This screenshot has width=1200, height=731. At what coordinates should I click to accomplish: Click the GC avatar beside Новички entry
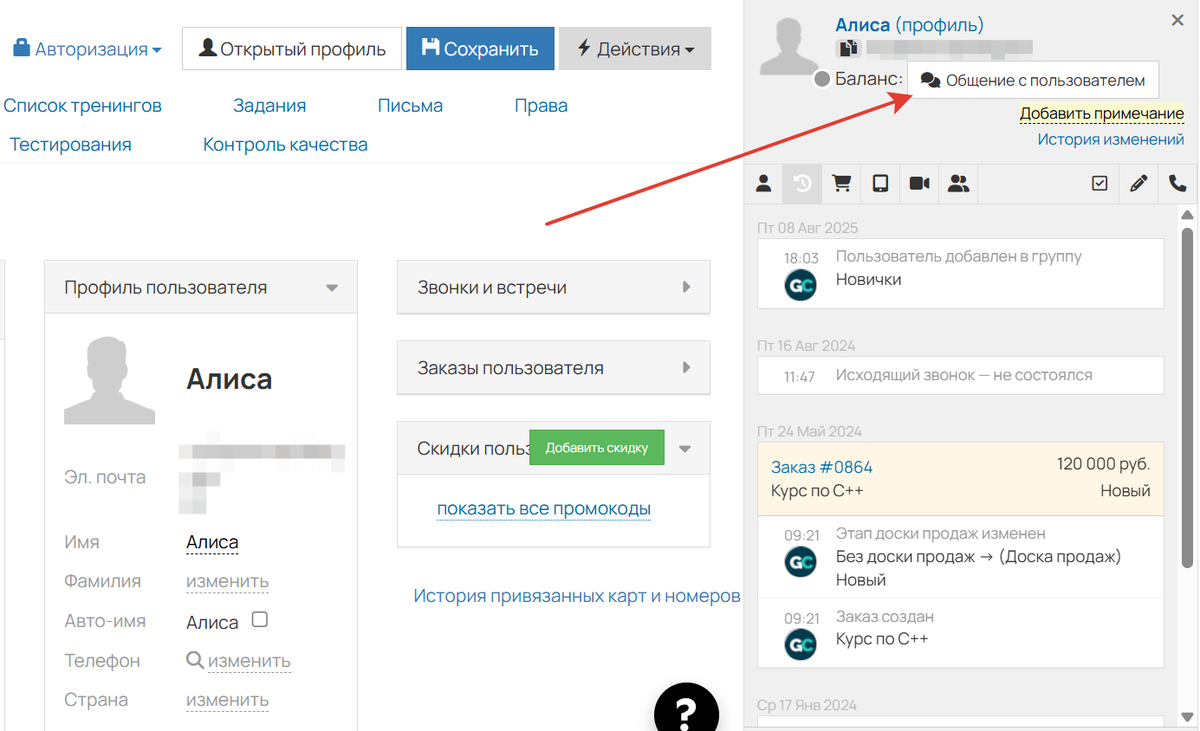pyautogui.click(x=800, y=285)
